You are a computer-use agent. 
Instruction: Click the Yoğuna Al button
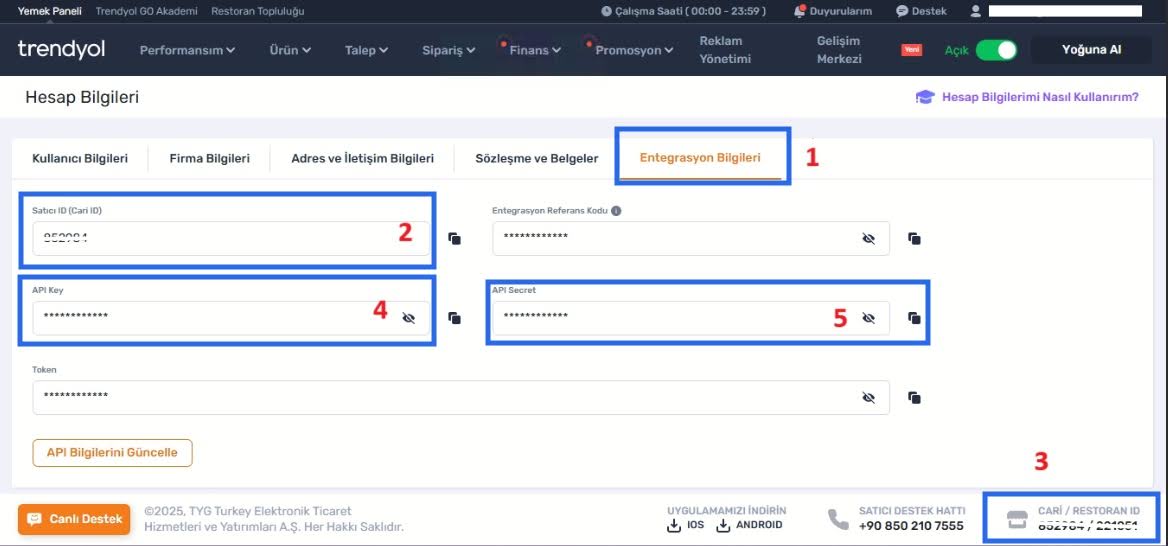1091,50
